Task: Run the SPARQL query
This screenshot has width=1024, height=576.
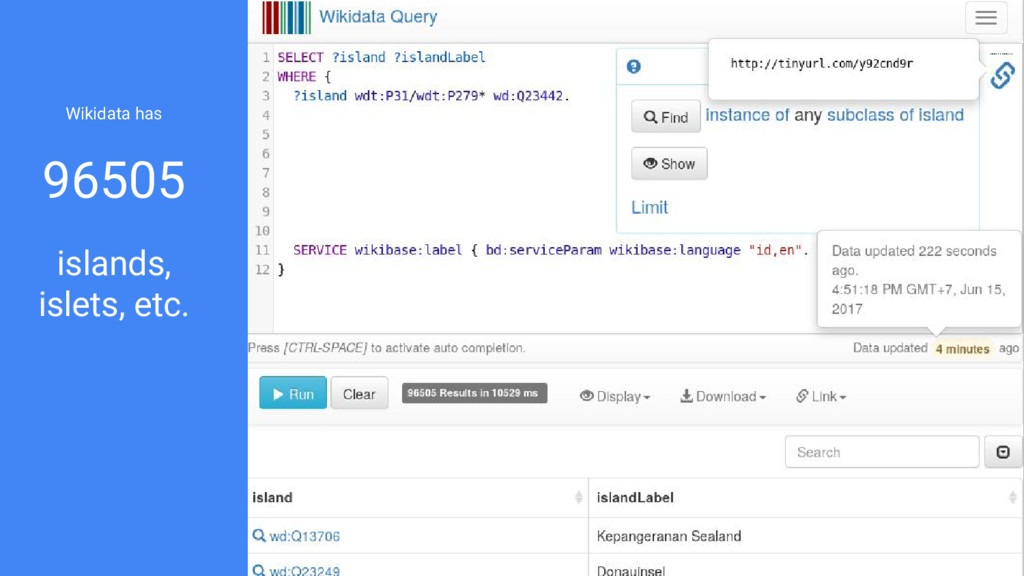Action: coord(293,394)
